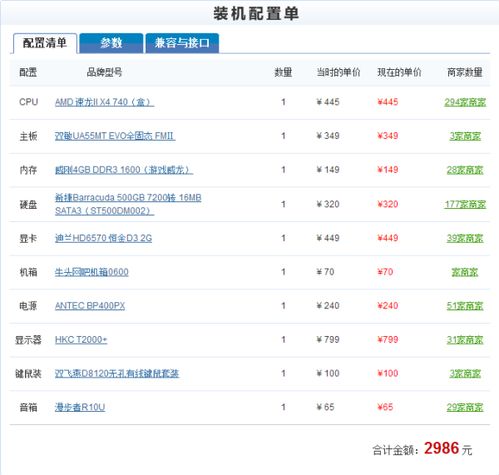This screenshot has height=475, width=499.
Task: View the 31家商家 link in the 显示器 row
Action: pos(465,340)
